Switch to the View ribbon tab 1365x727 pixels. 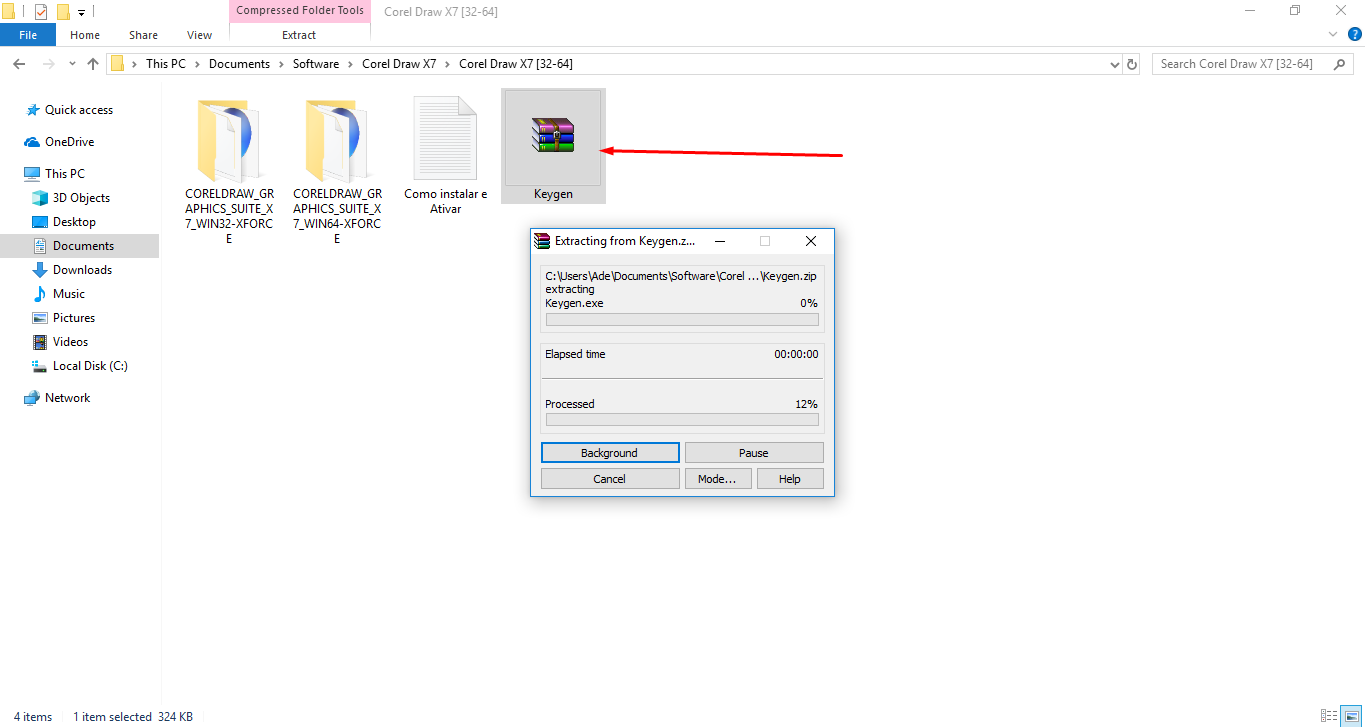coord(200,35)
